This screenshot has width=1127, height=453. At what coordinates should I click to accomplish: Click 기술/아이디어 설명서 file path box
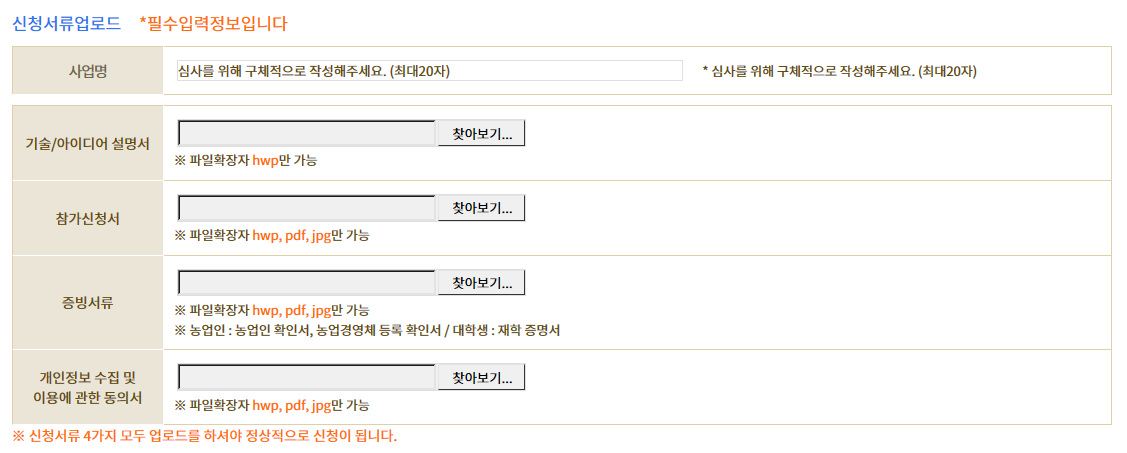(307, 134)
